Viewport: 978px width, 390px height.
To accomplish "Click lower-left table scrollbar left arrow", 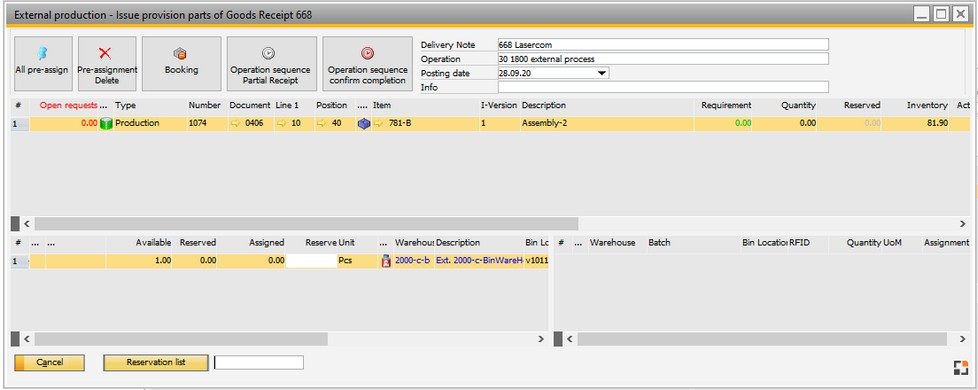I will pyautogui.click(x=27, y=339).
